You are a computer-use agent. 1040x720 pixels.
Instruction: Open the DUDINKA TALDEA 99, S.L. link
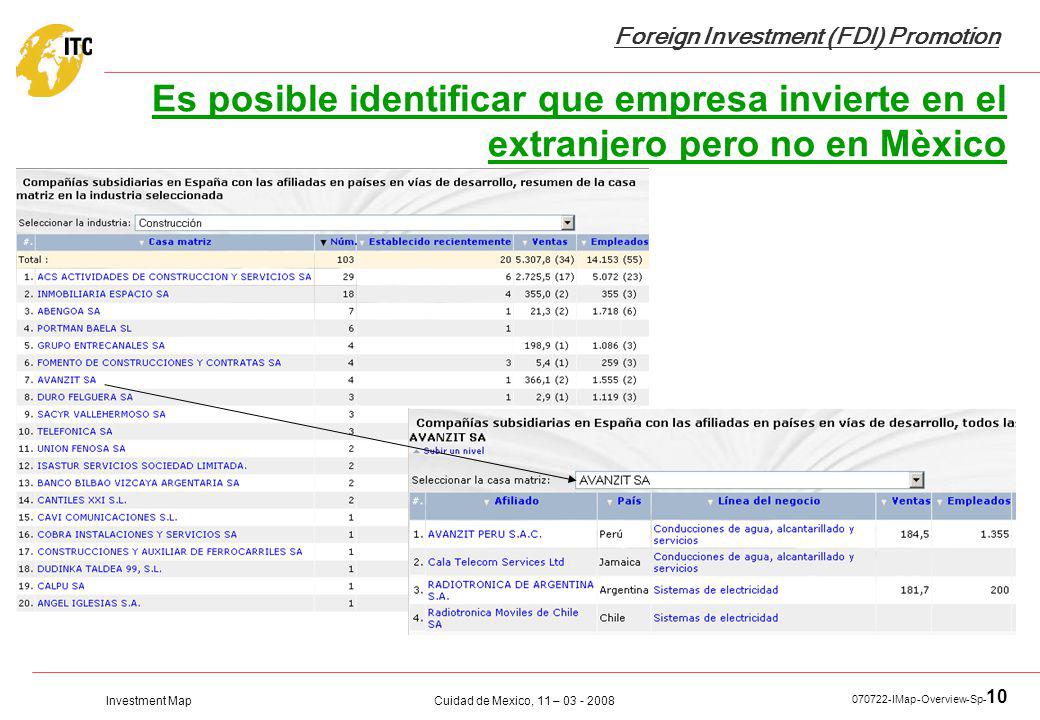tap(99, 570)
